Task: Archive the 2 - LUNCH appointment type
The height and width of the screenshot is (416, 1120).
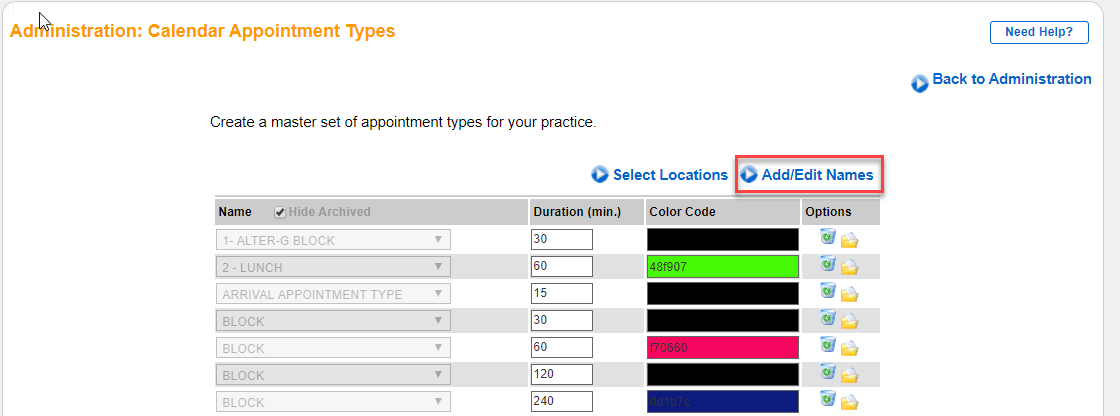Action: [x=850, y=267]
